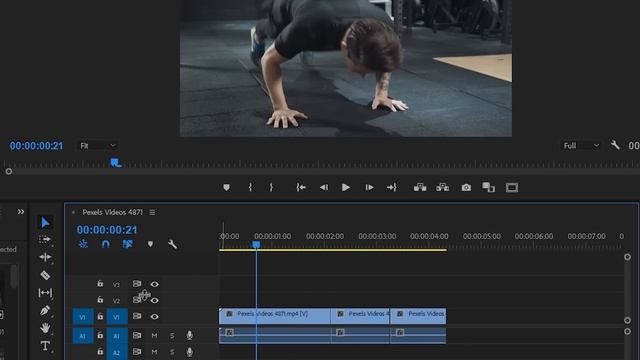Select the Hand tool

(45, 328)
